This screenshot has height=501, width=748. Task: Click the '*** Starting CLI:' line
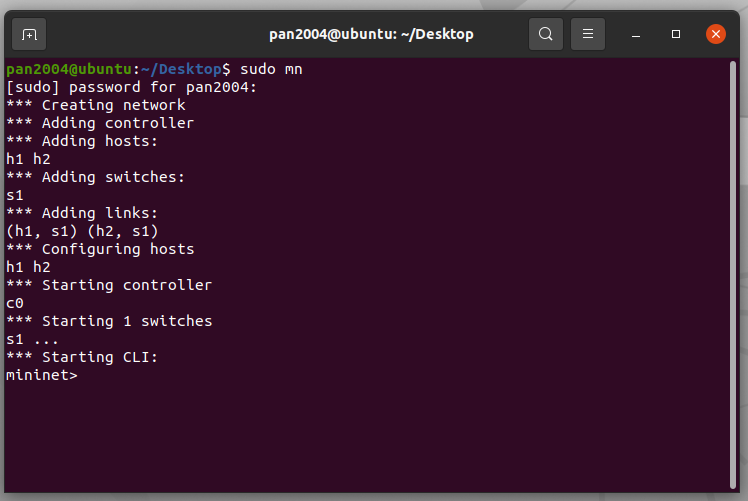(82, 357)
